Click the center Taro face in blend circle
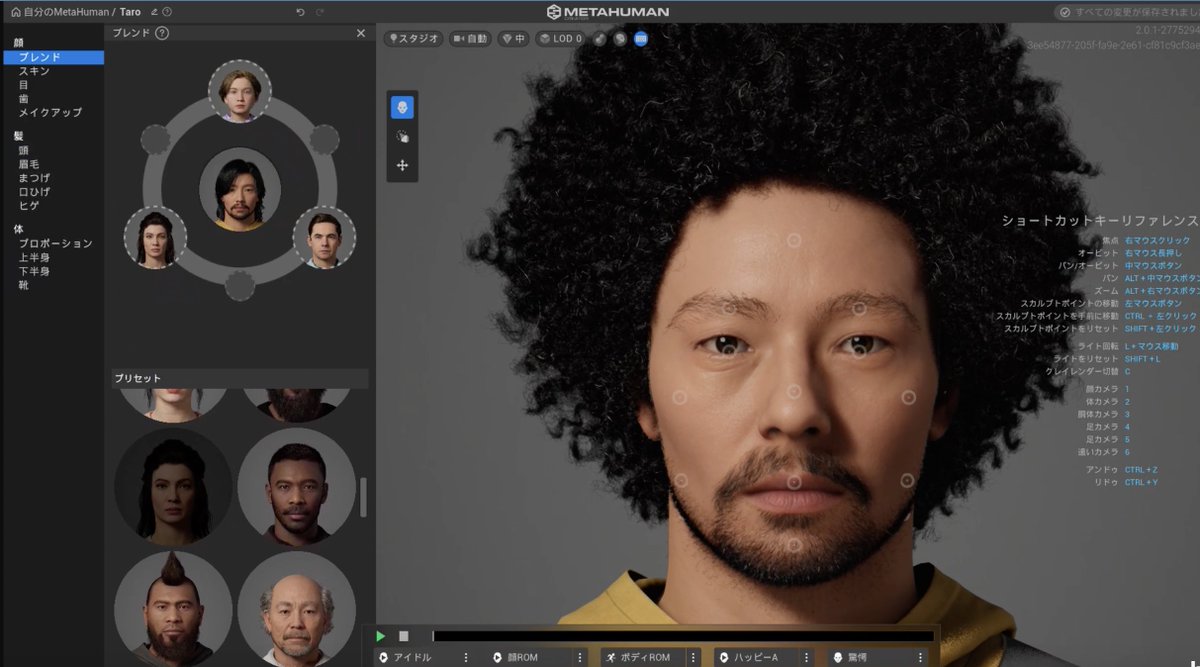 tap(239, 190)
